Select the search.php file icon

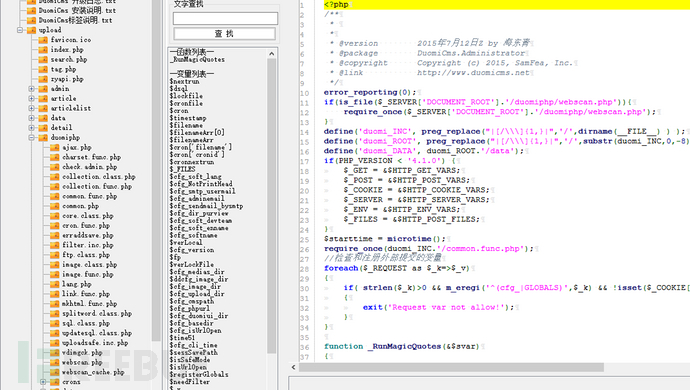[43, 59]
